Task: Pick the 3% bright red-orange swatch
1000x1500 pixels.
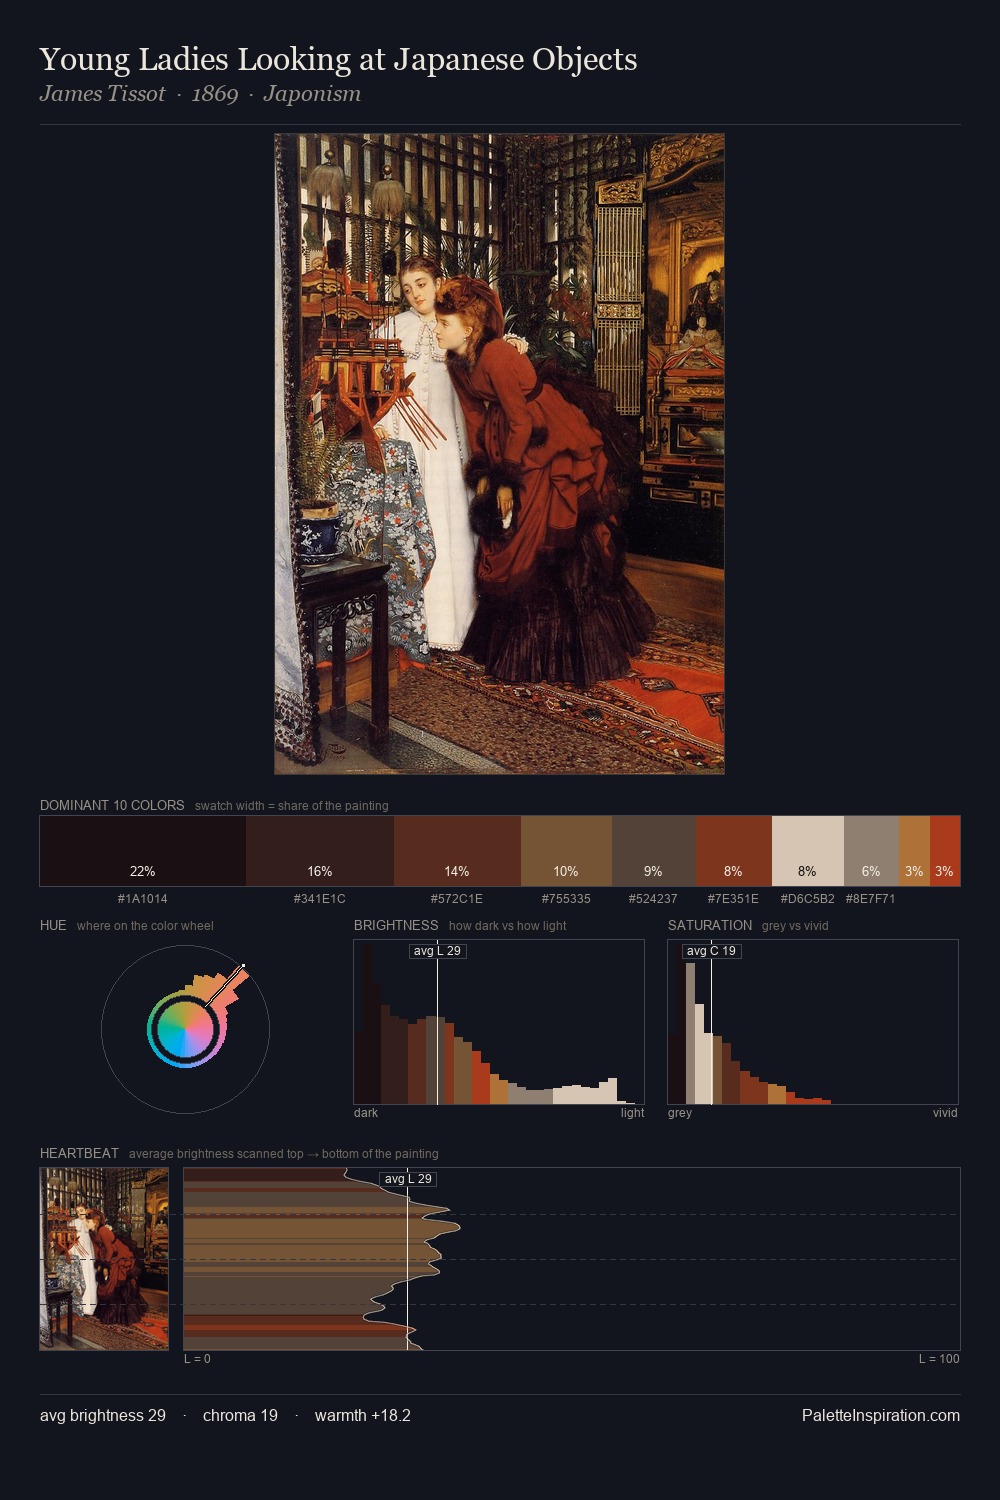Action: coord(945,851)
